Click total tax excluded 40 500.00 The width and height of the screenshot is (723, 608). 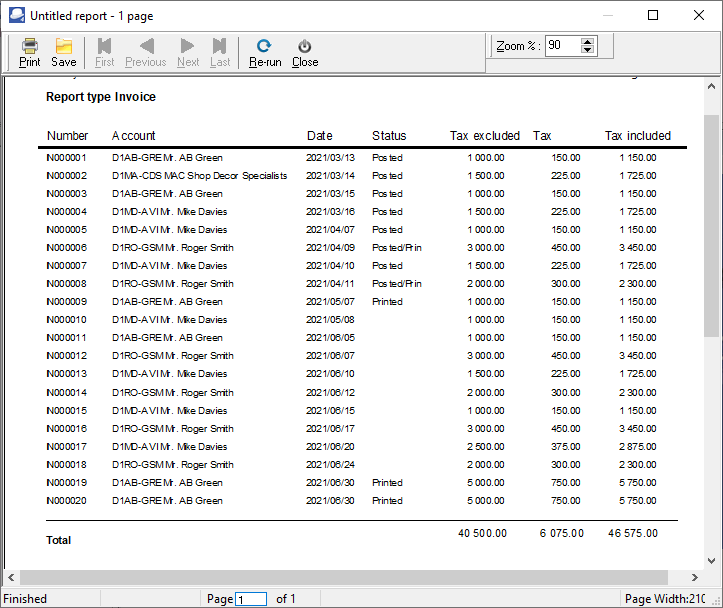[x=482, y=533]
